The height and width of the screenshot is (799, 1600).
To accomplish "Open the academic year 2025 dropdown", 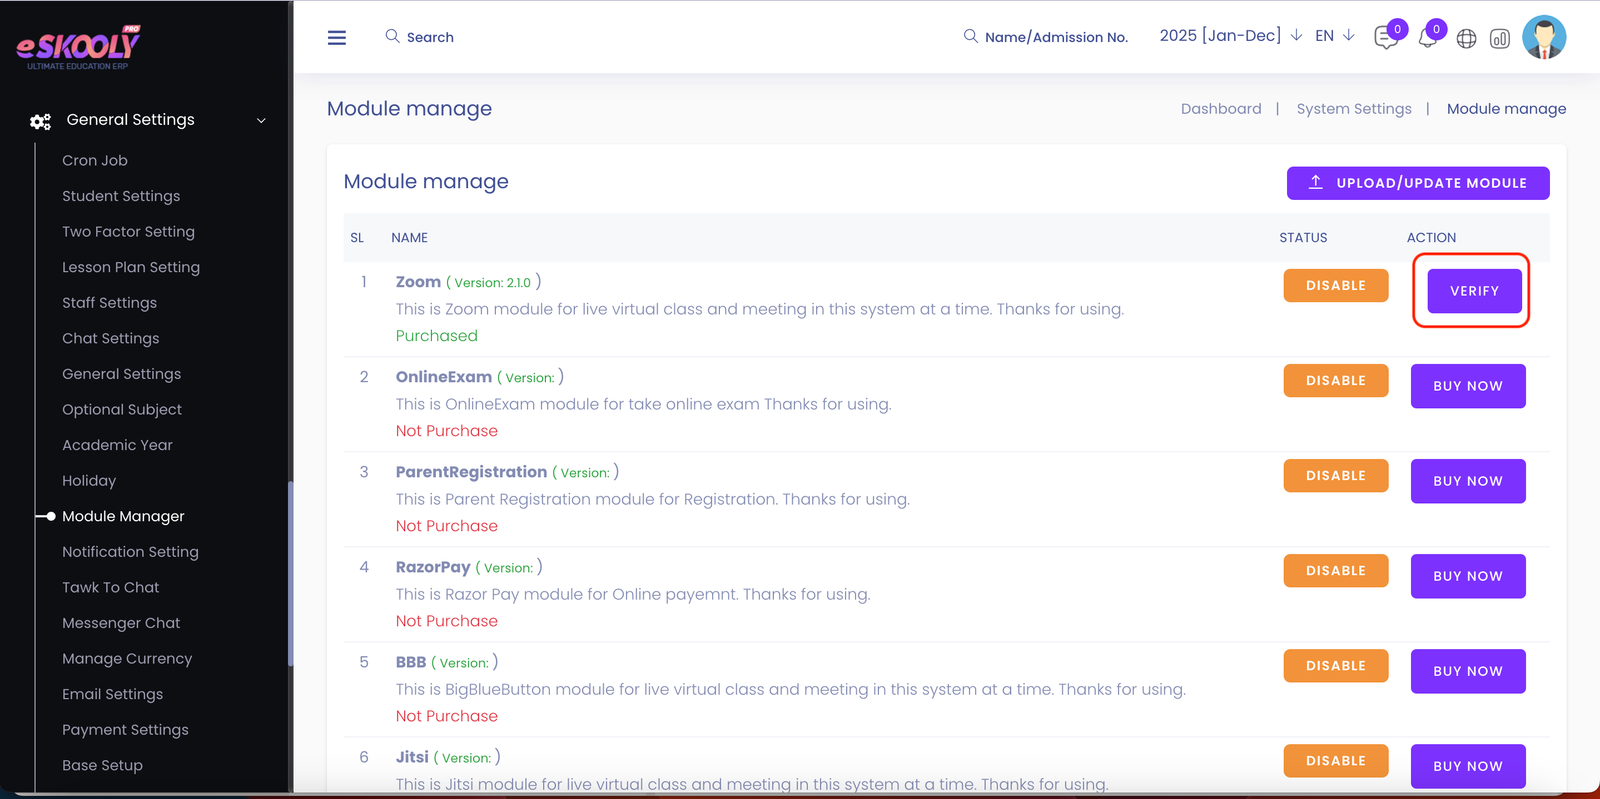I will (1230, 36).
